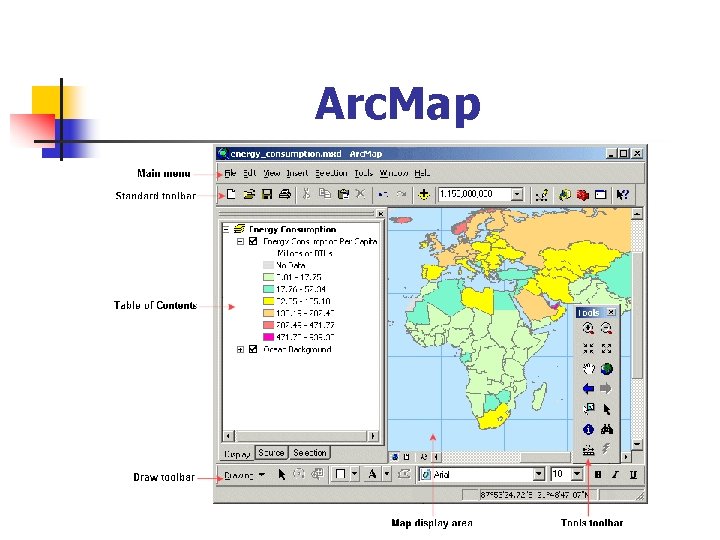Image resolution: width=720 pixels, height=540 pixels.
Task: Select the Select Features tool
Action: [588, 409]
